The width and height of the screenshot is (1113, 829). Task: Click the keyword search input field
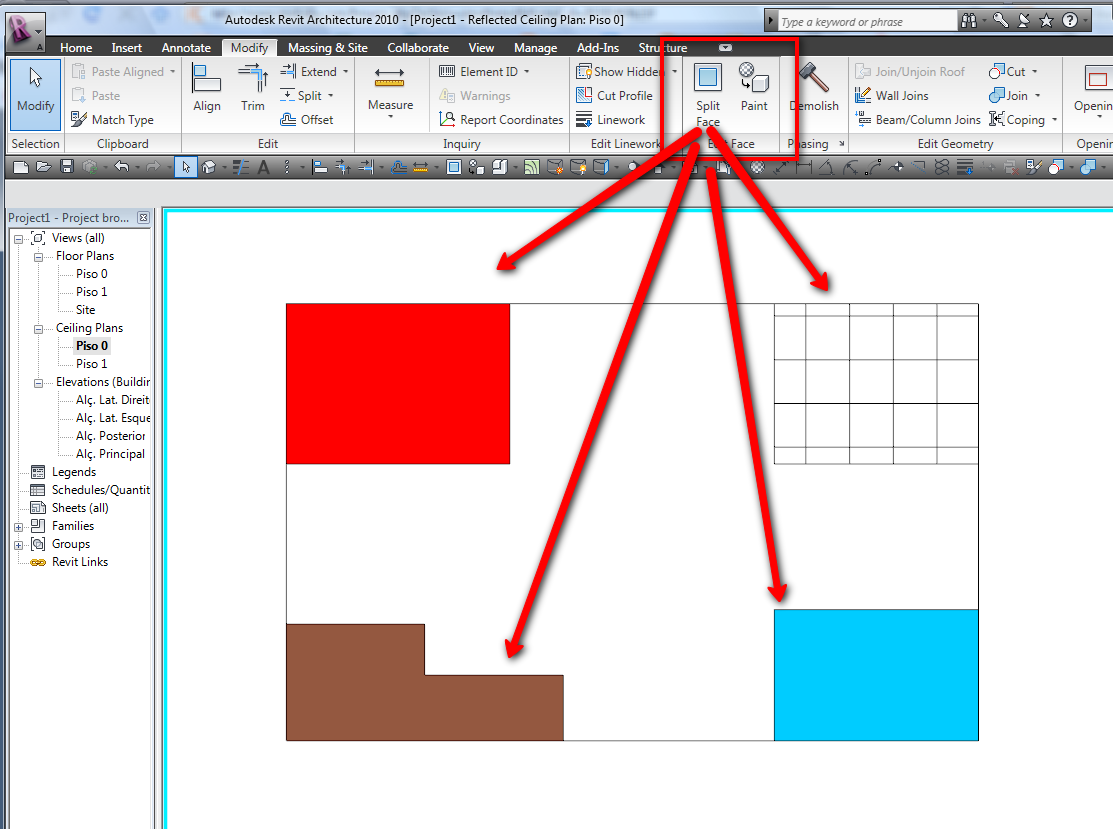[867, 21]
